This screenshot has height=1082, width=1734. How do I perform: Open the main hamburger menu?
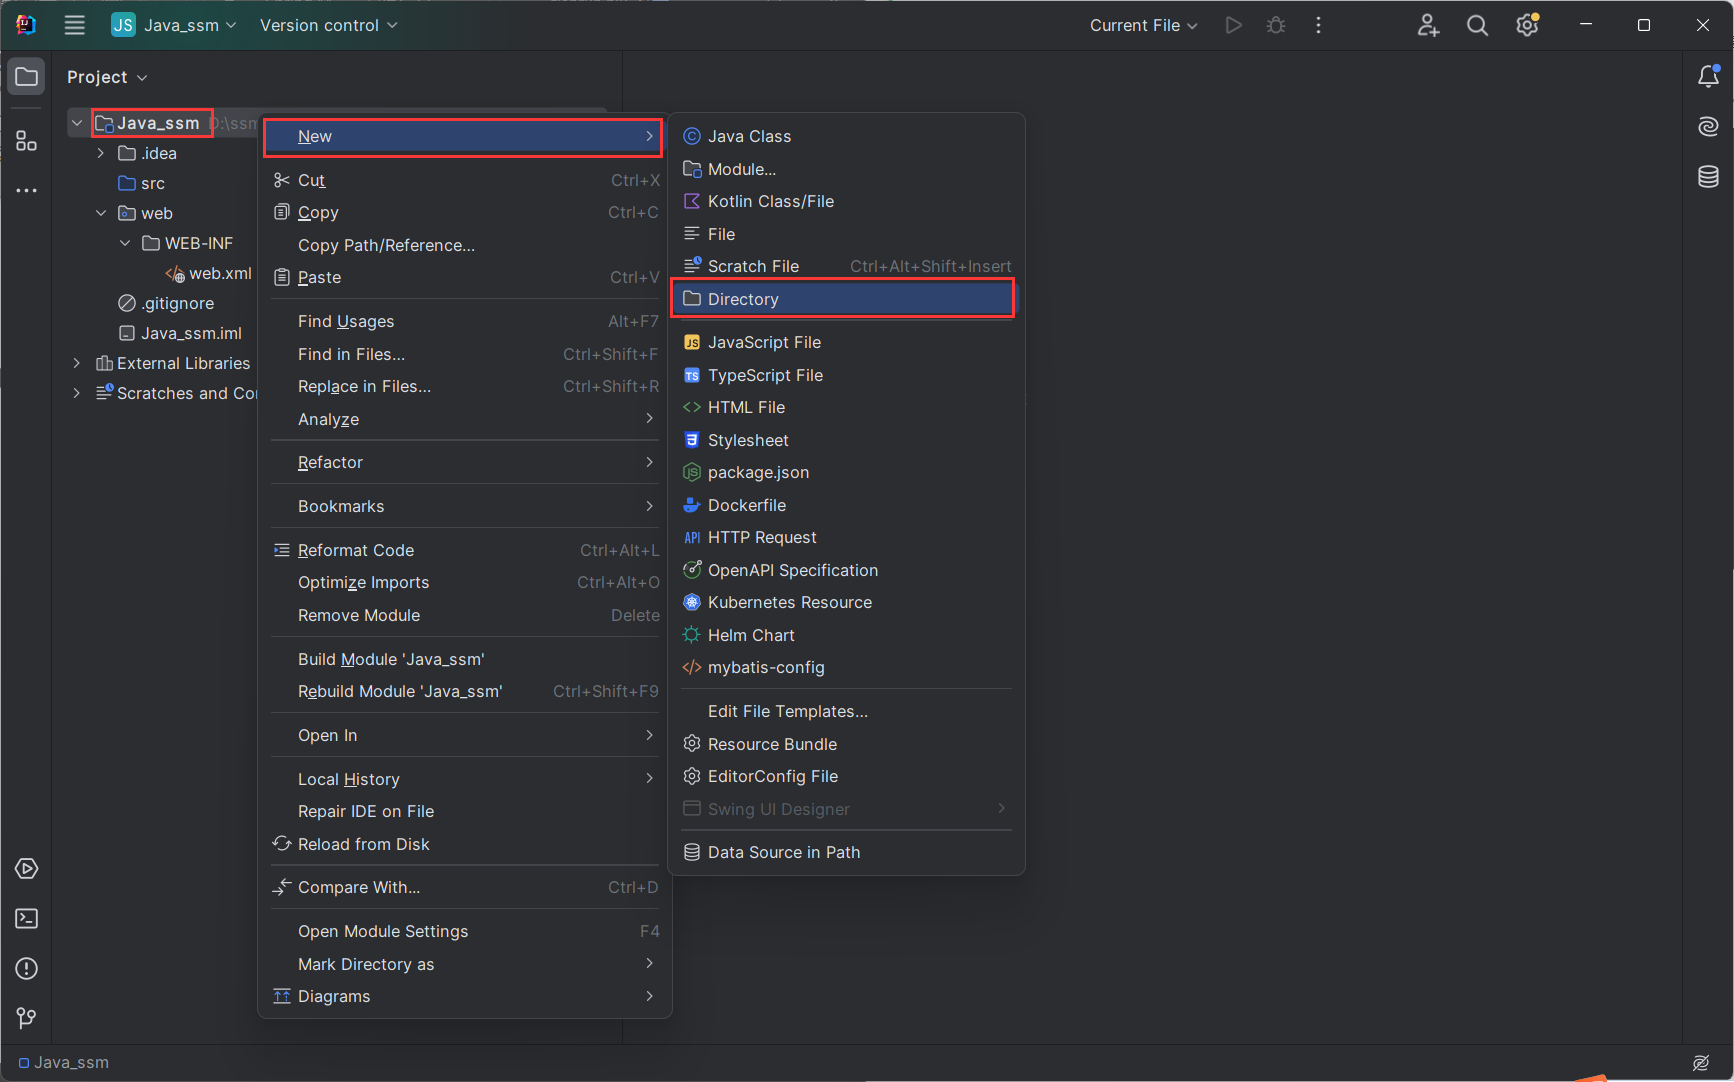[x=75, y=26]
